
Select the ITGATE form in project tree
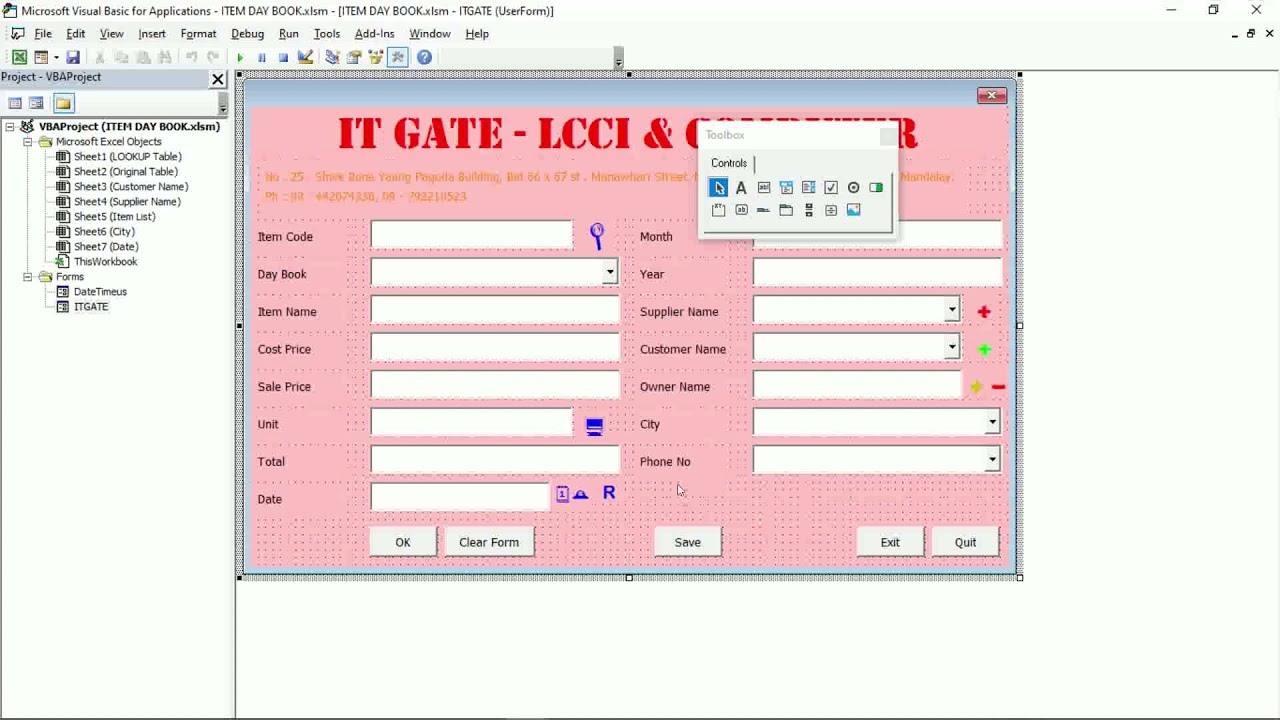[x=91, y=307]
